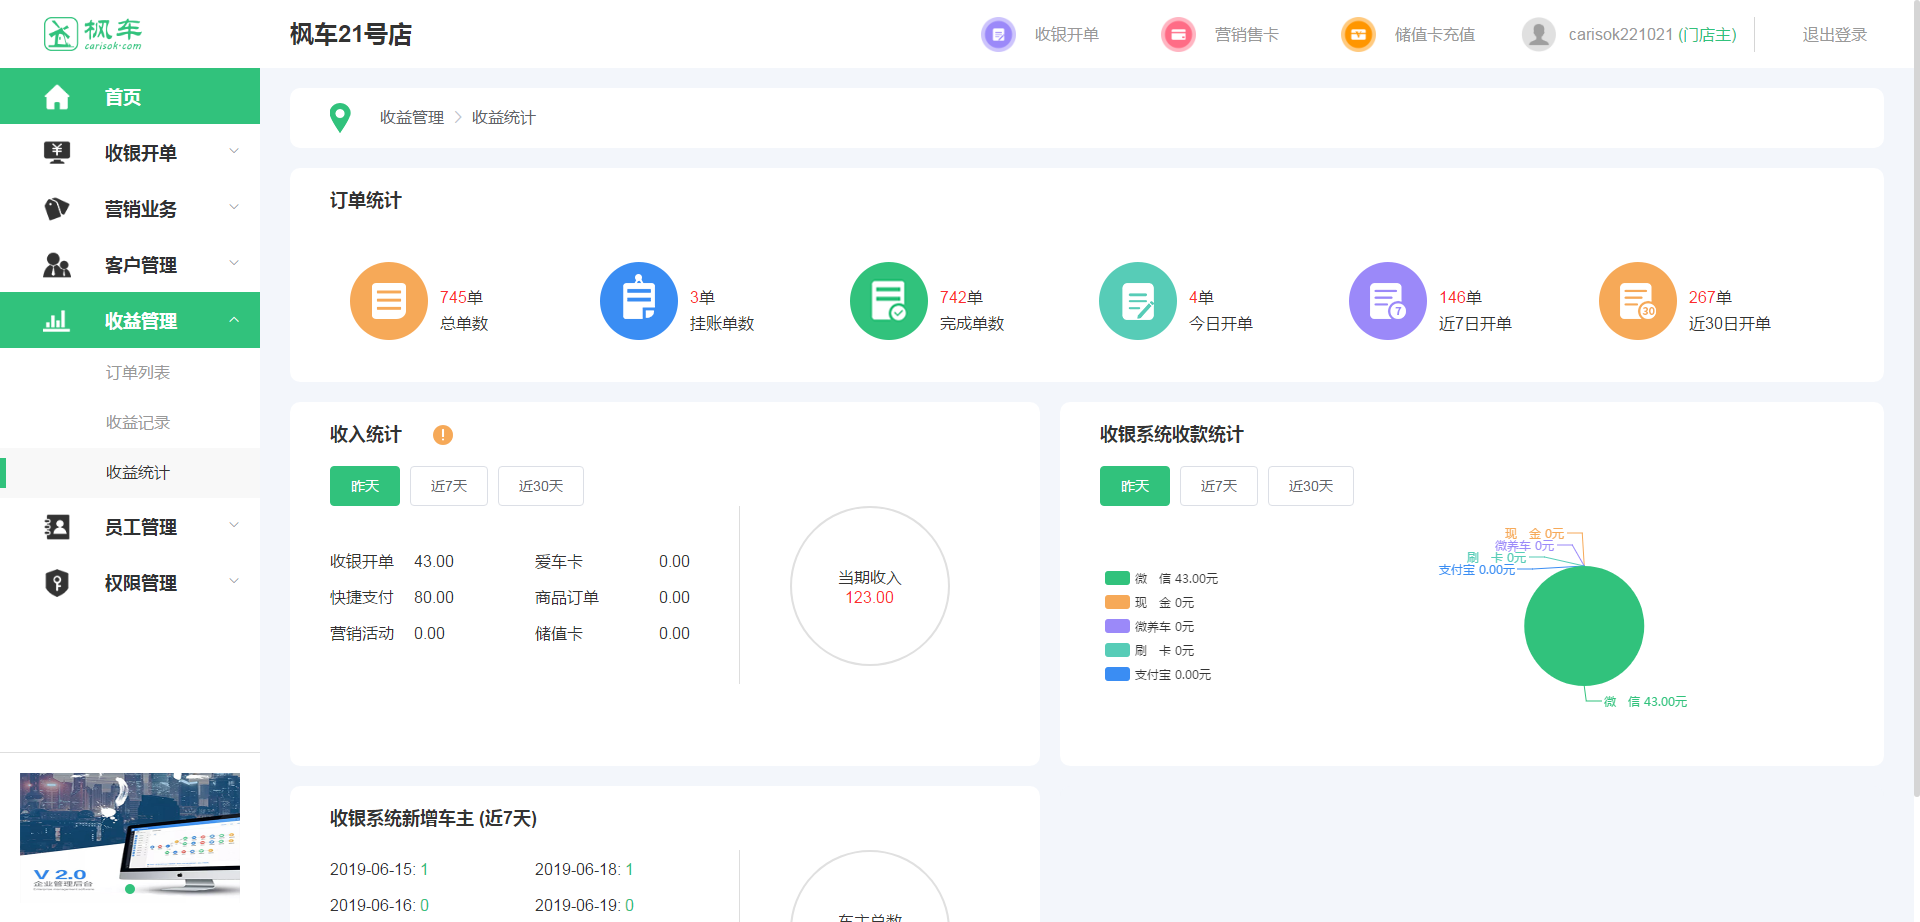Screen dimensions: 1920x922
Task: Click the 员工管理 contact book icon
Action: coord(57,527)
